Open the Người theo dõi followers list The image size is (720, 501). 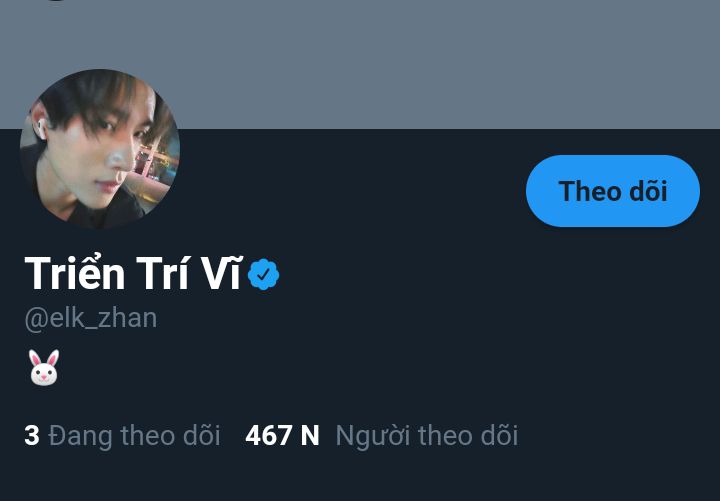[x=426, y=436]
